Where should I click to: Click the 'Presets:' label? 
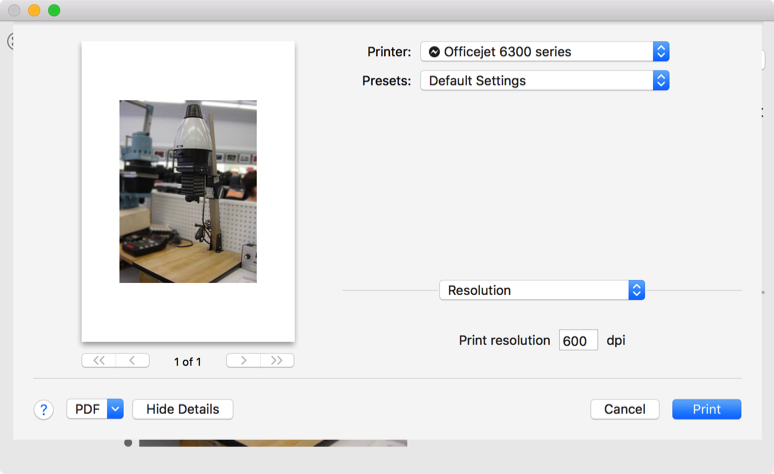pyautogui.click(x=387, y=80)
